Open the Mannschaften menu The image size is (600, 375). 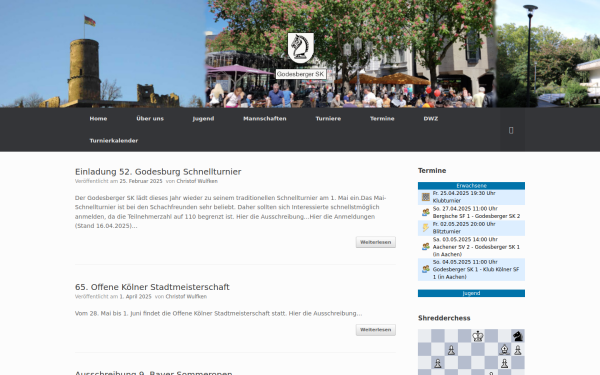coord(265,119)
